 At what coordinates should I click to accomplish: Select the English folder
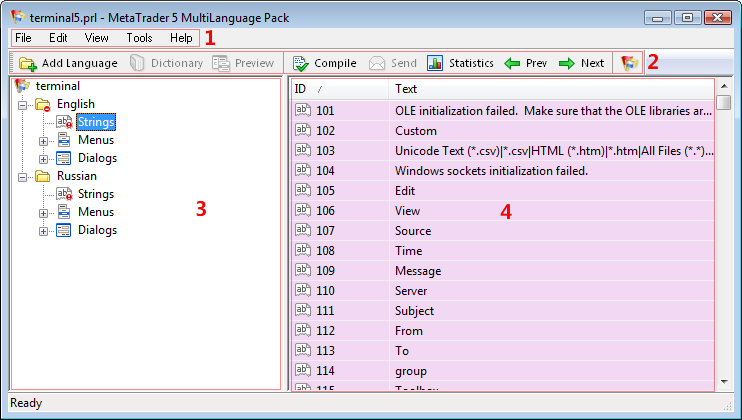76,104
